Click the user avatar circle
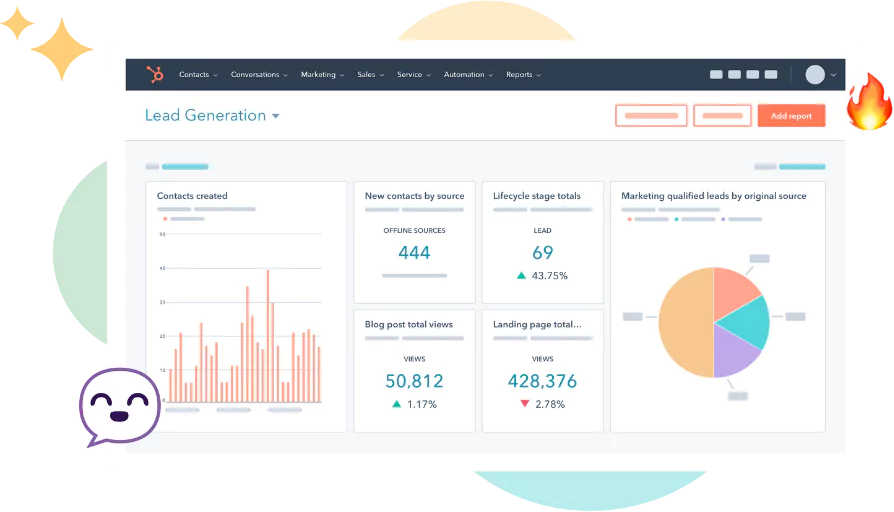The width and height of the screenshot is (894, 512). click(815, 75)
